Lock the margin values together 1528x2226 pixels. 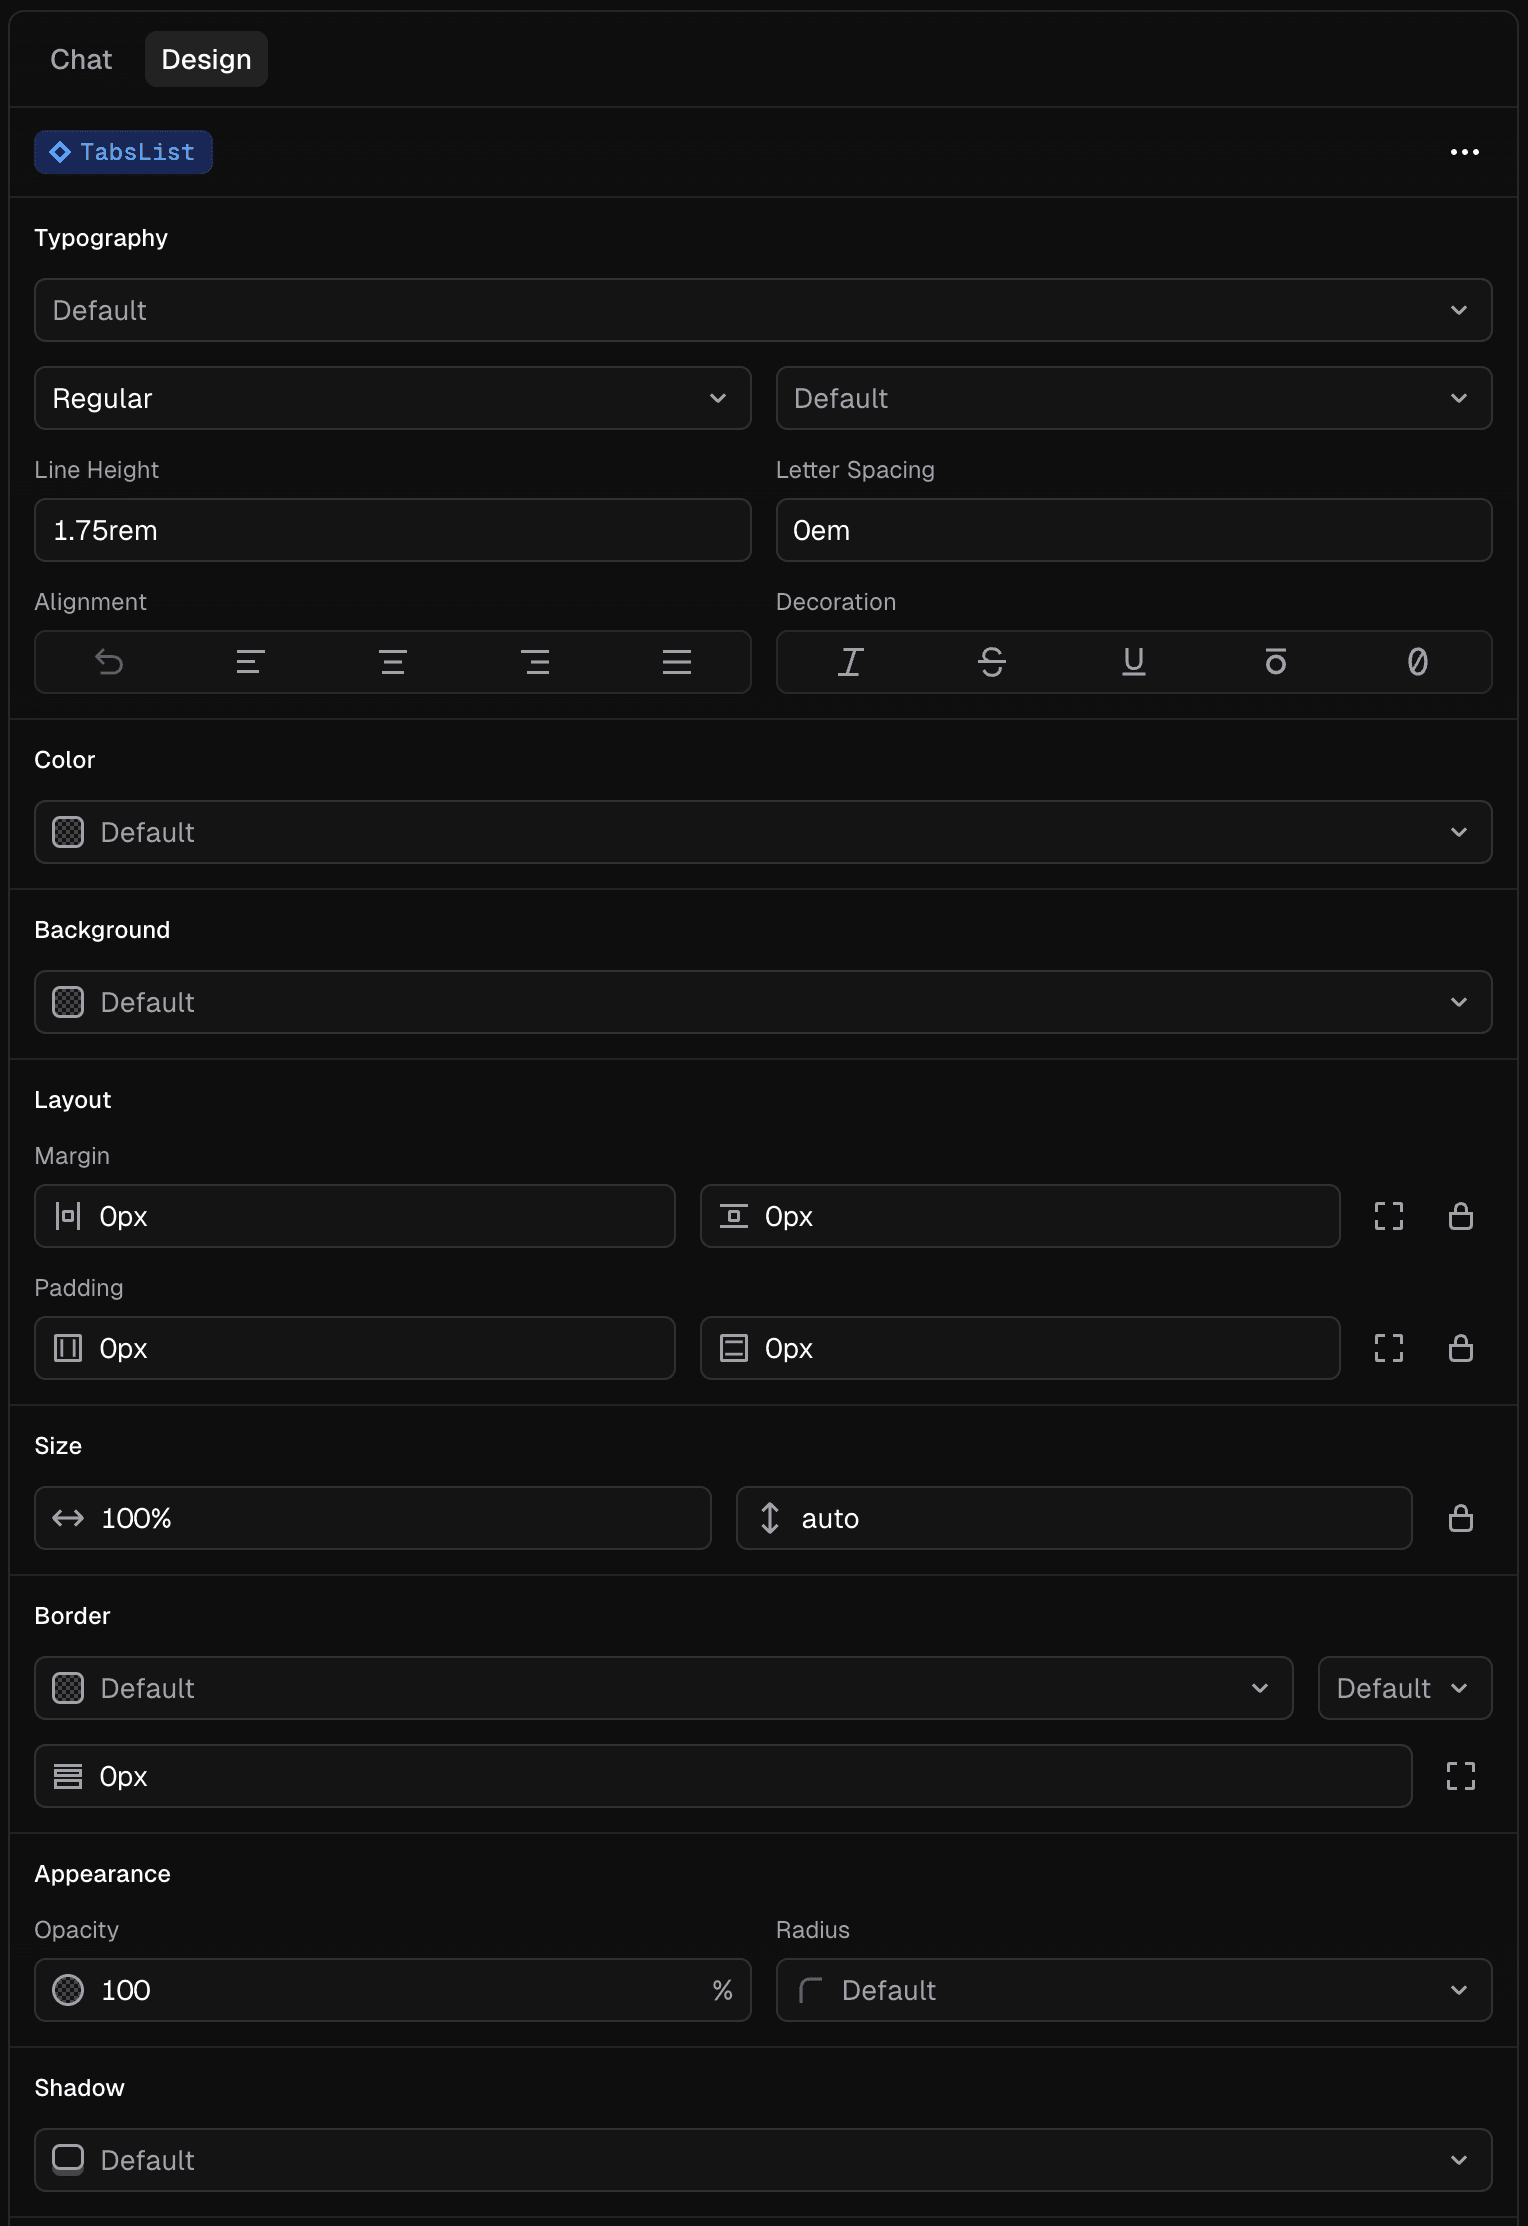1461,1216
